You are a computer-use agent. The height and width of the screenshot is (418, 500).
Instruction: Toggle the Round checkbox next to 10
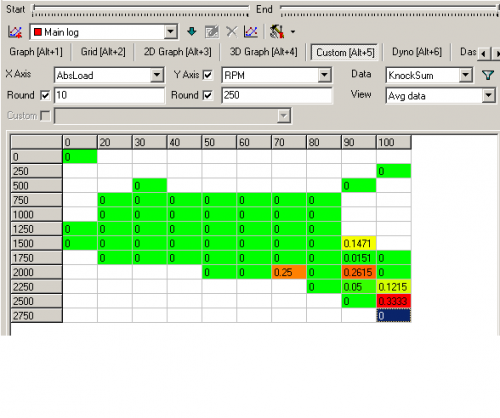click(45, 95)
